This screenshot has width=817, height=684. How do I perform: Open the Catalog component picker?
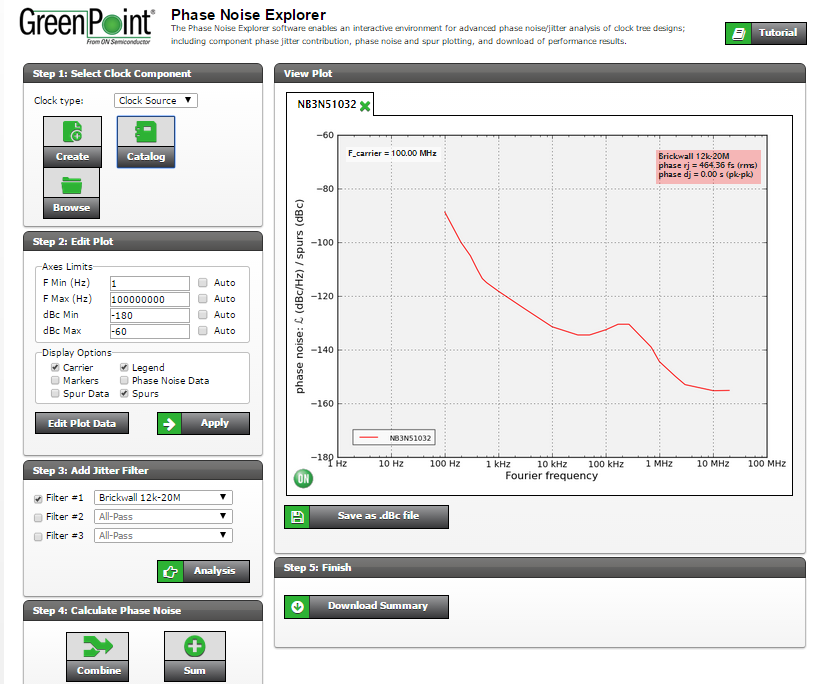[x=145, y=131]
